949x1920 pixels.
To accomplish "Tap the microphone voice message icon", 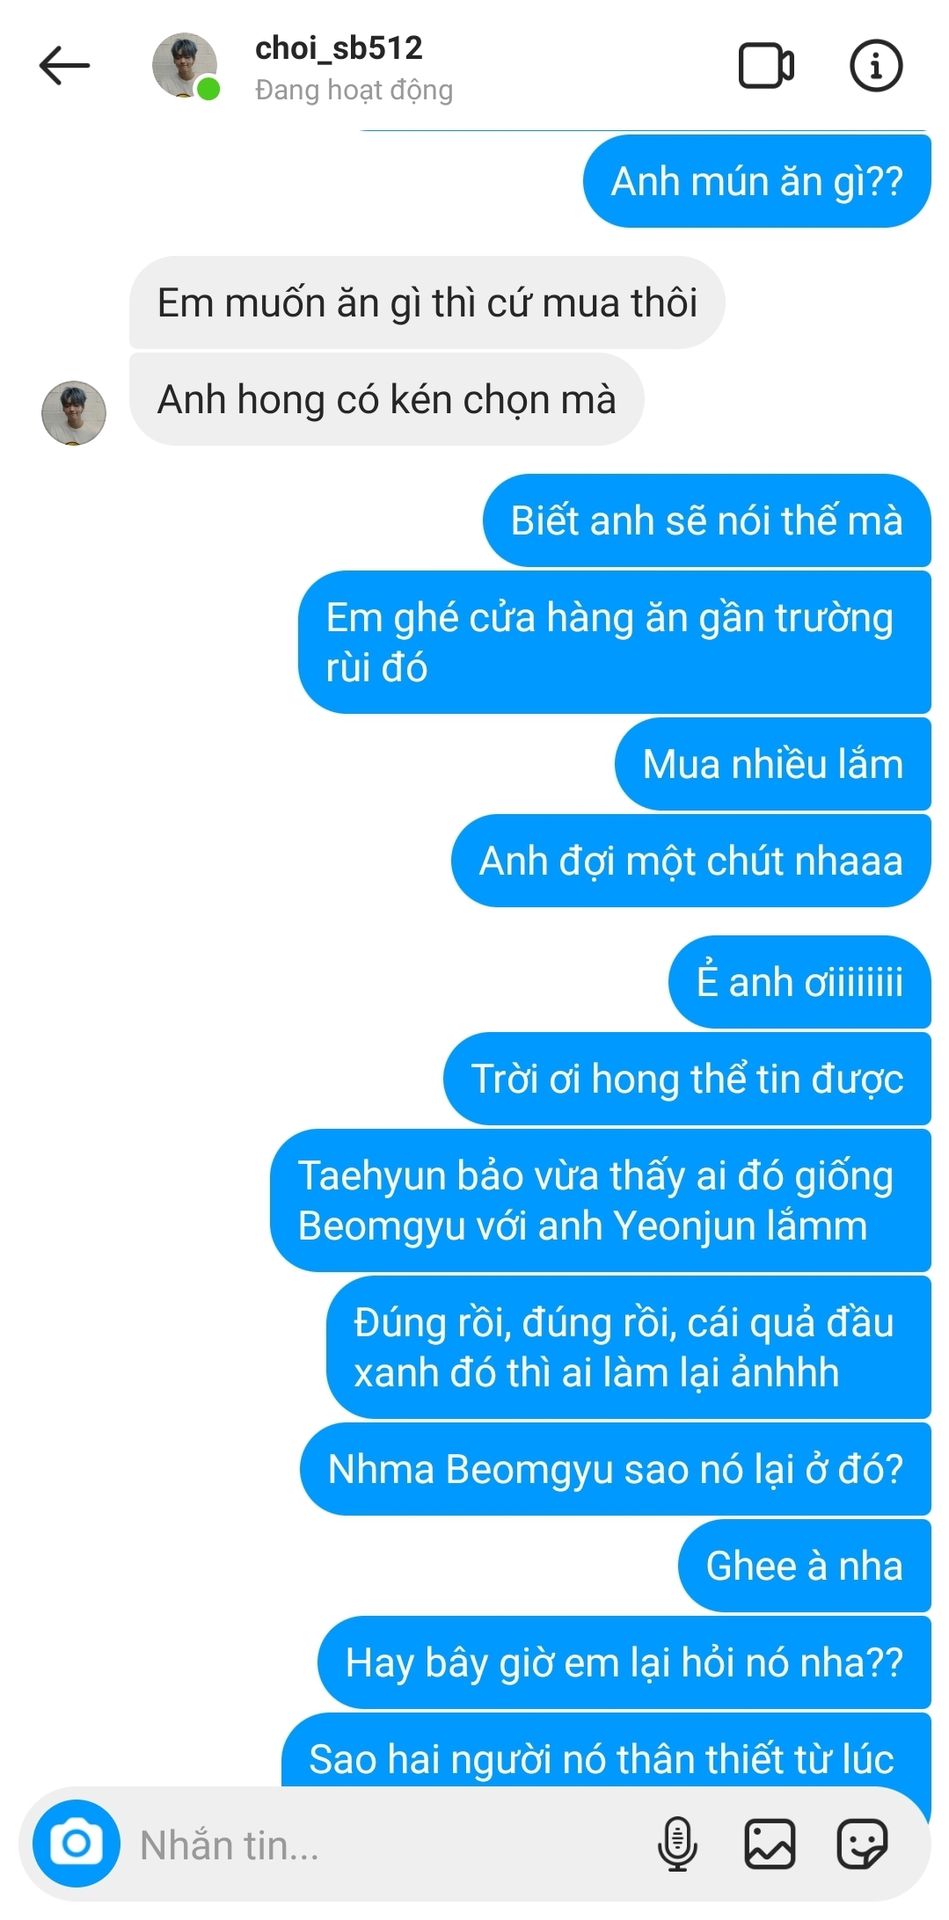I will pyautogui.click(x=677, y=1843).
